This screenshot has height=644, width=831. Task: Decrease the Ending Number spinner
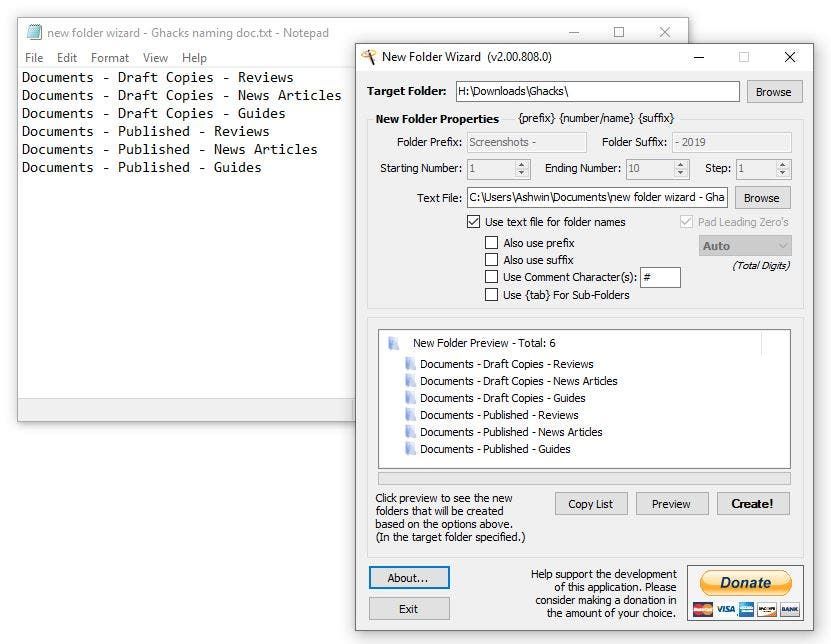pyautogui.click(x=680, y=173)
